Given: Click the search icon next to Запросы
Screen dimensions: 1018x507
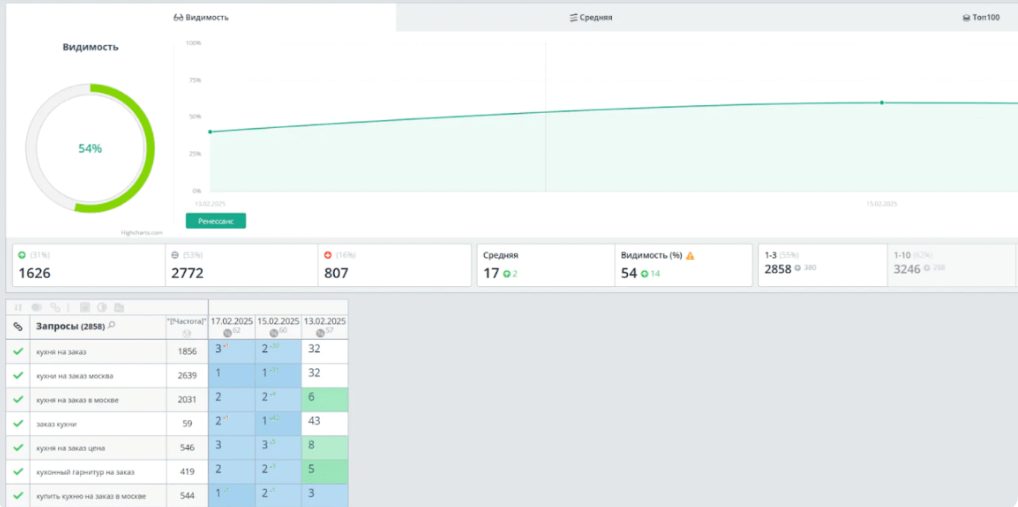Looking at the screenshot, I should pos(112,325).
